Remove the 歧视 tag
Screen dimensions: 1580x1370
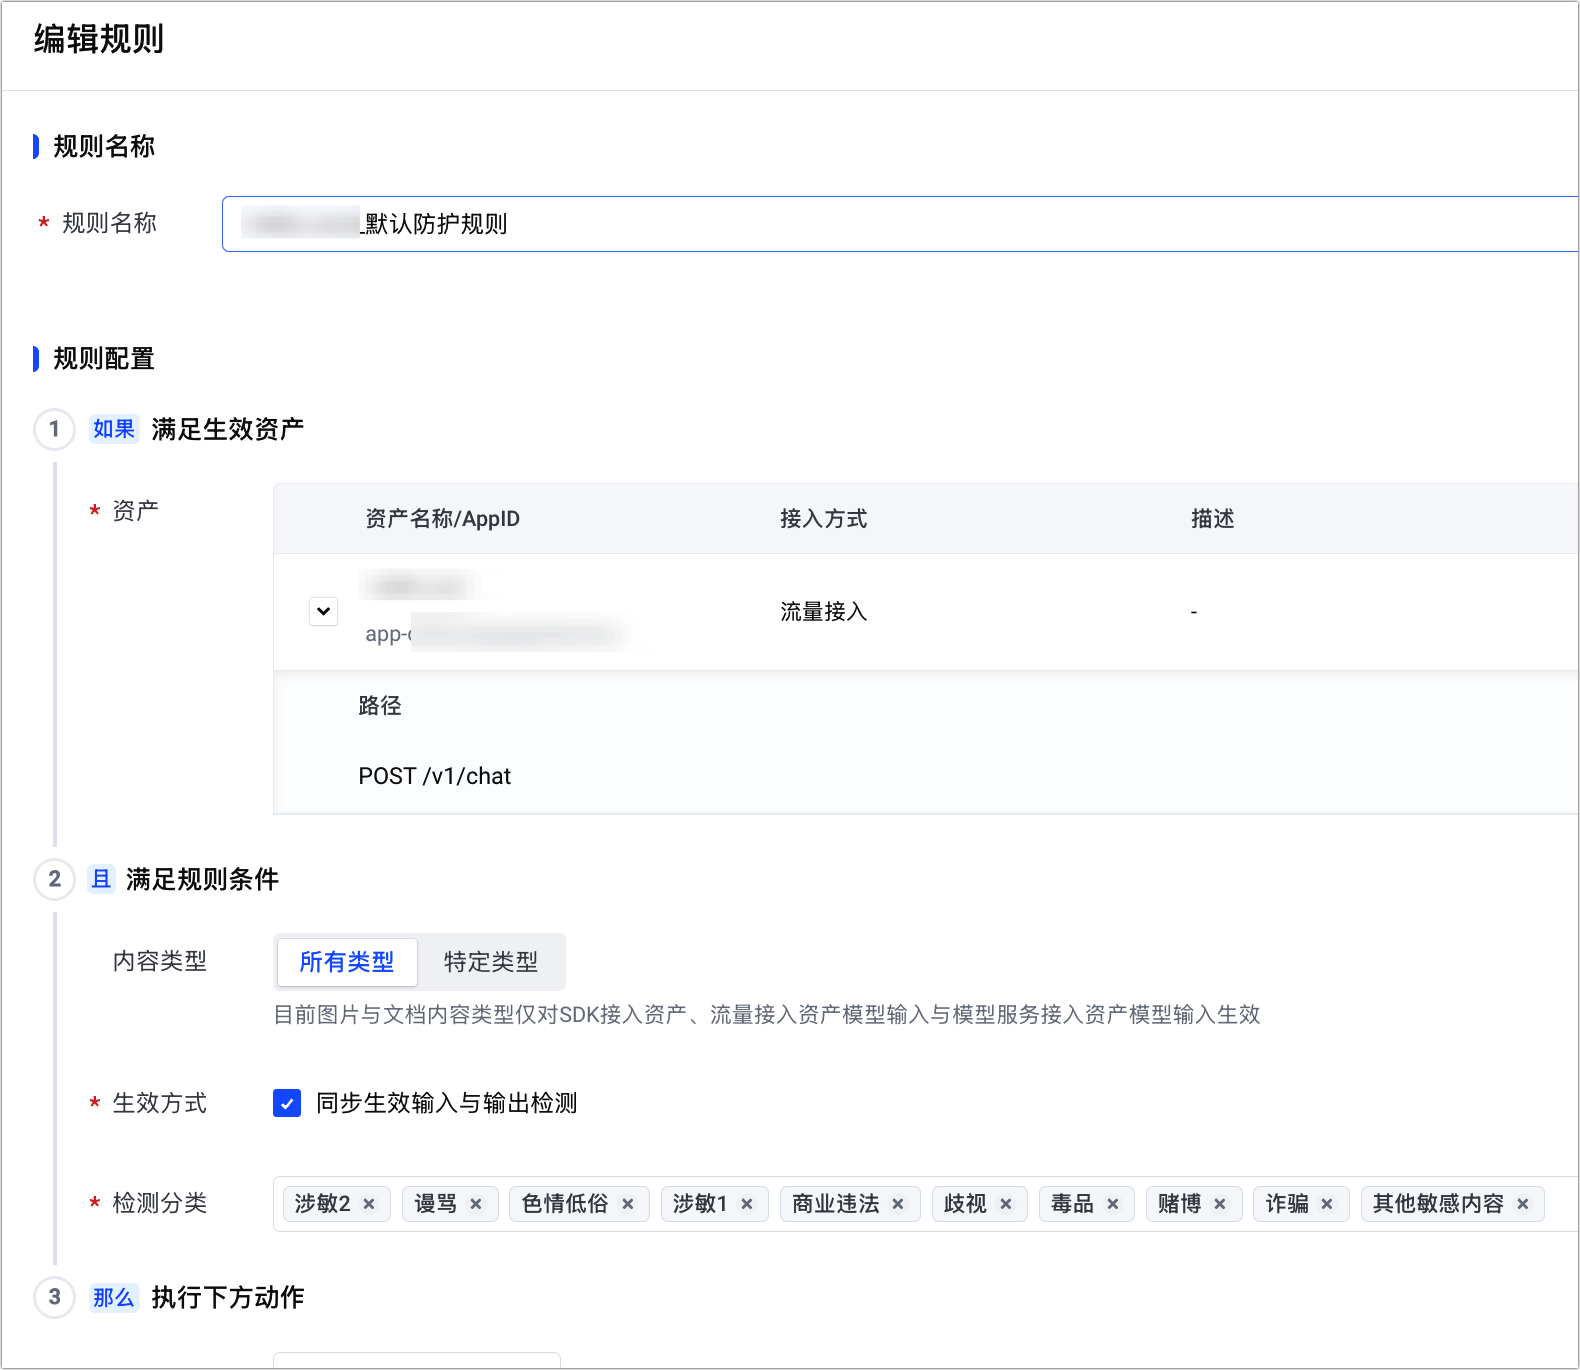click(1006, 1204)
